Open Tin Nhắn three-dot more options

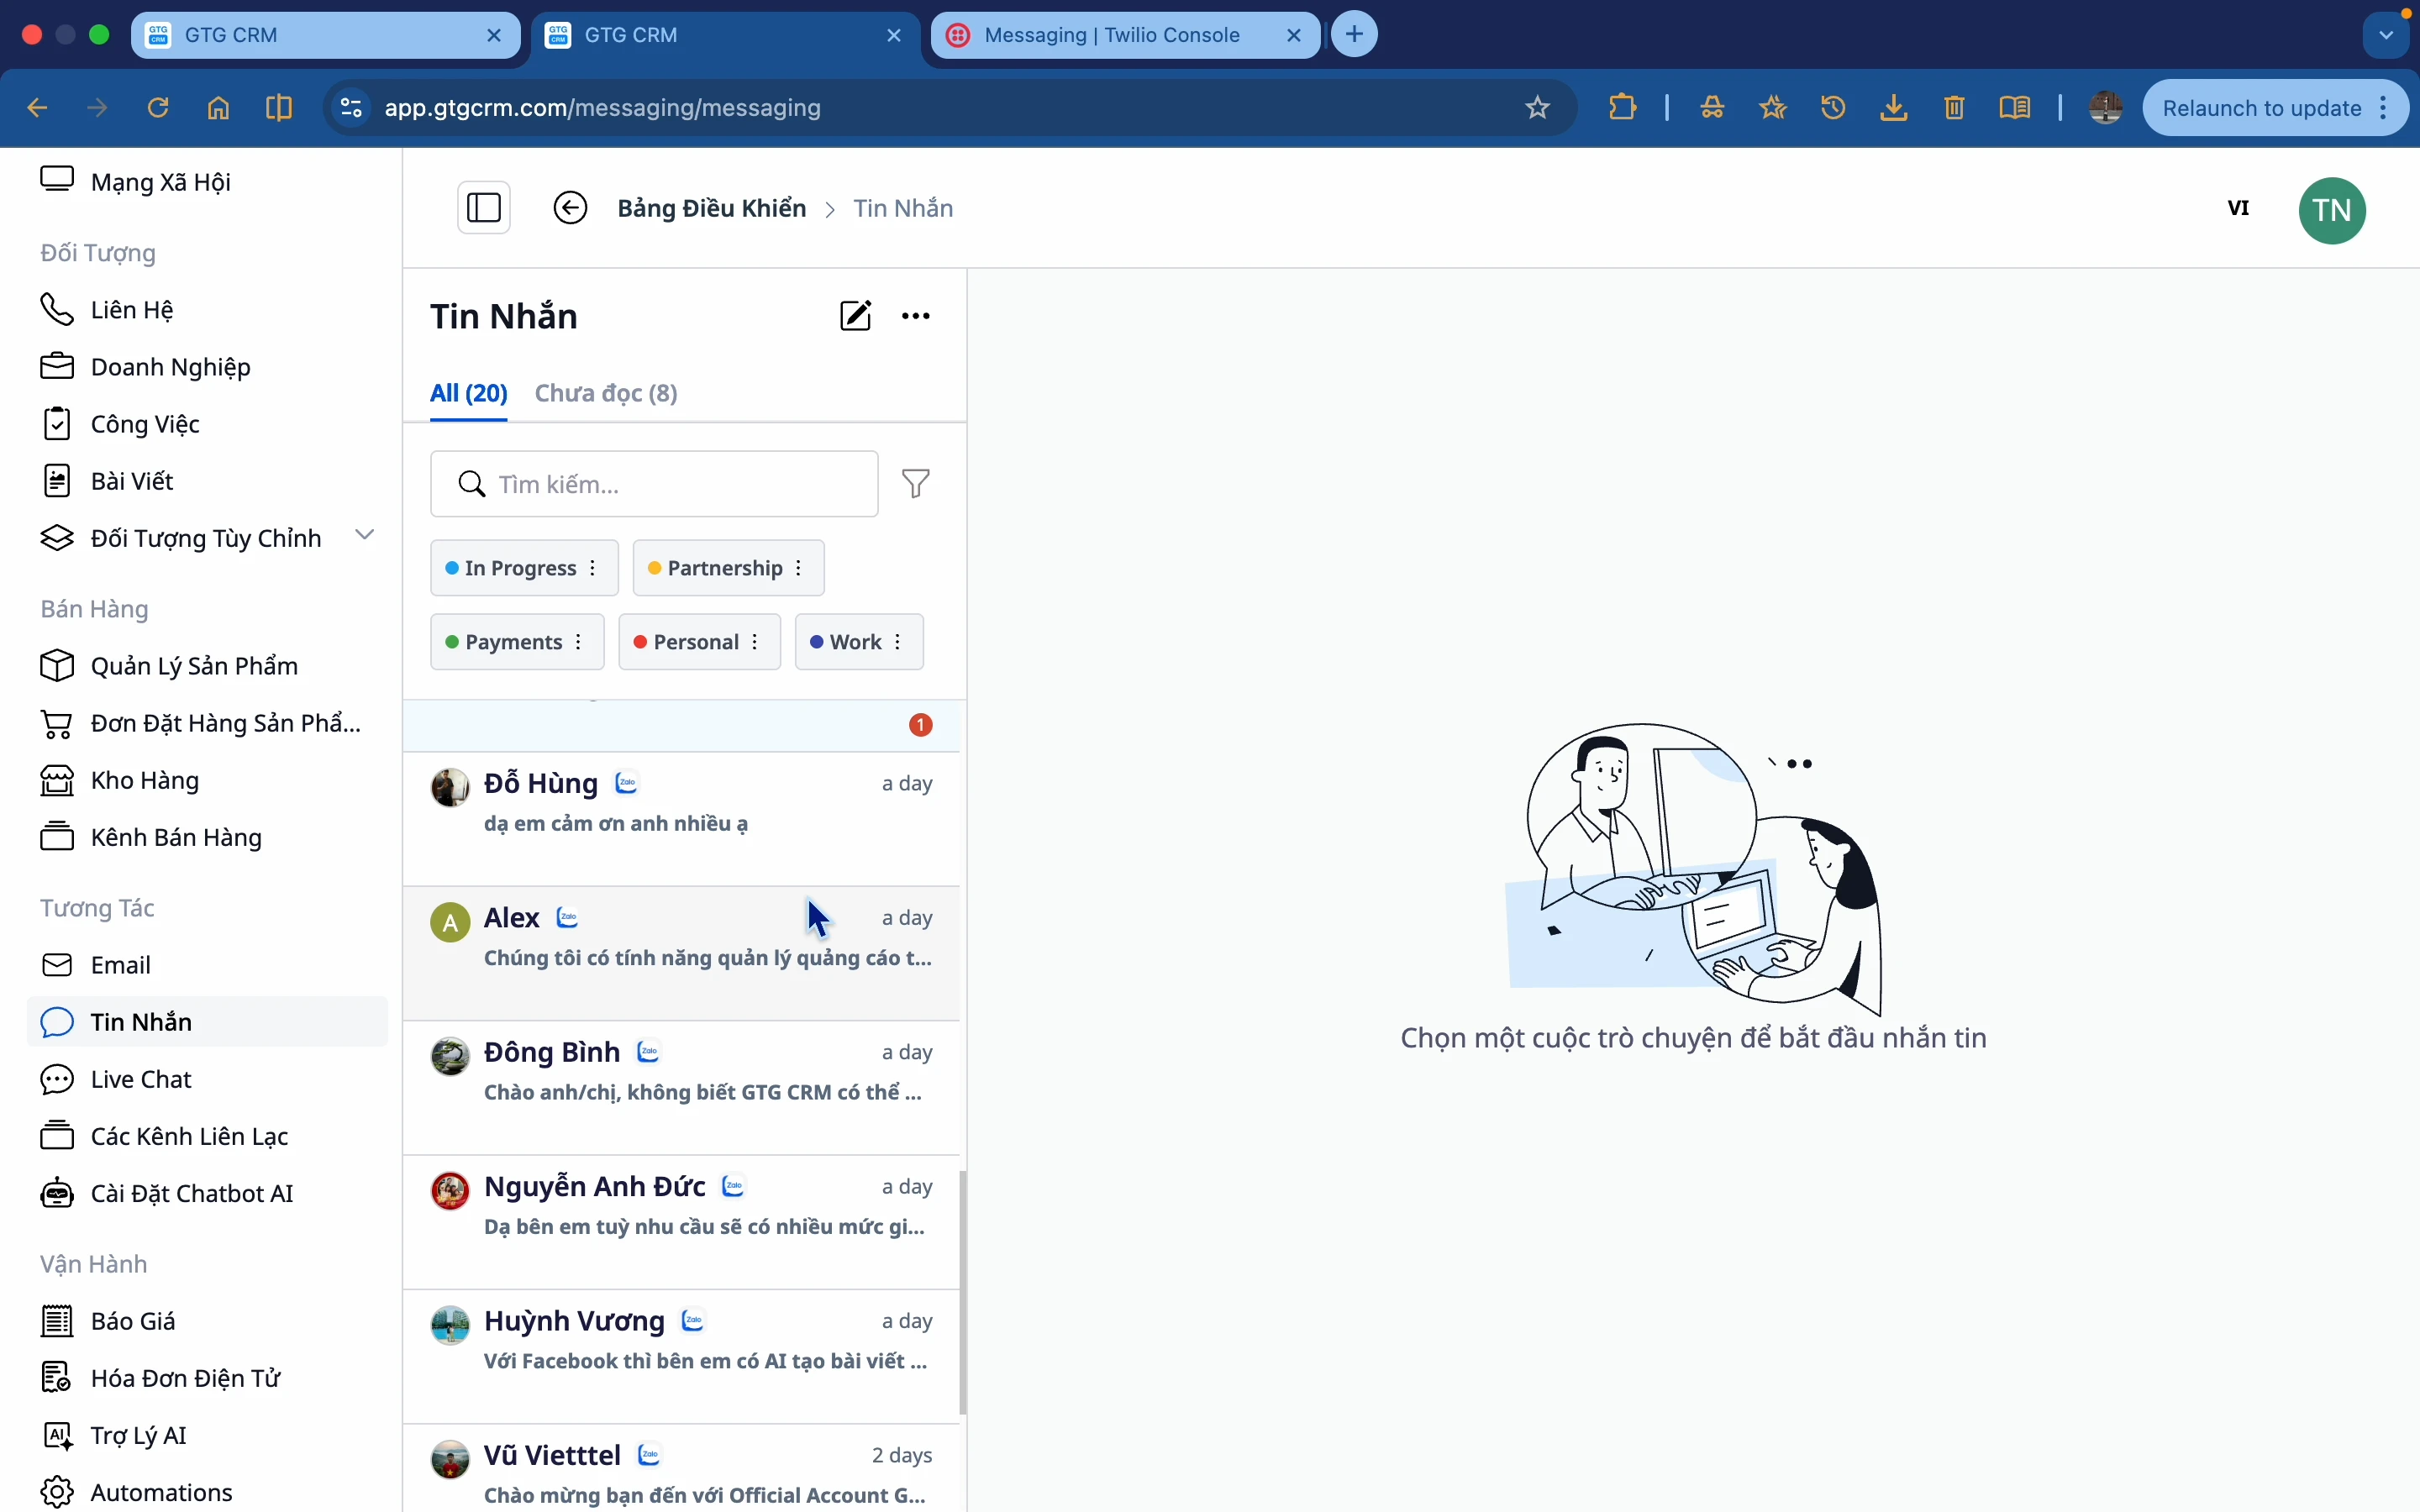click(916, 316)
